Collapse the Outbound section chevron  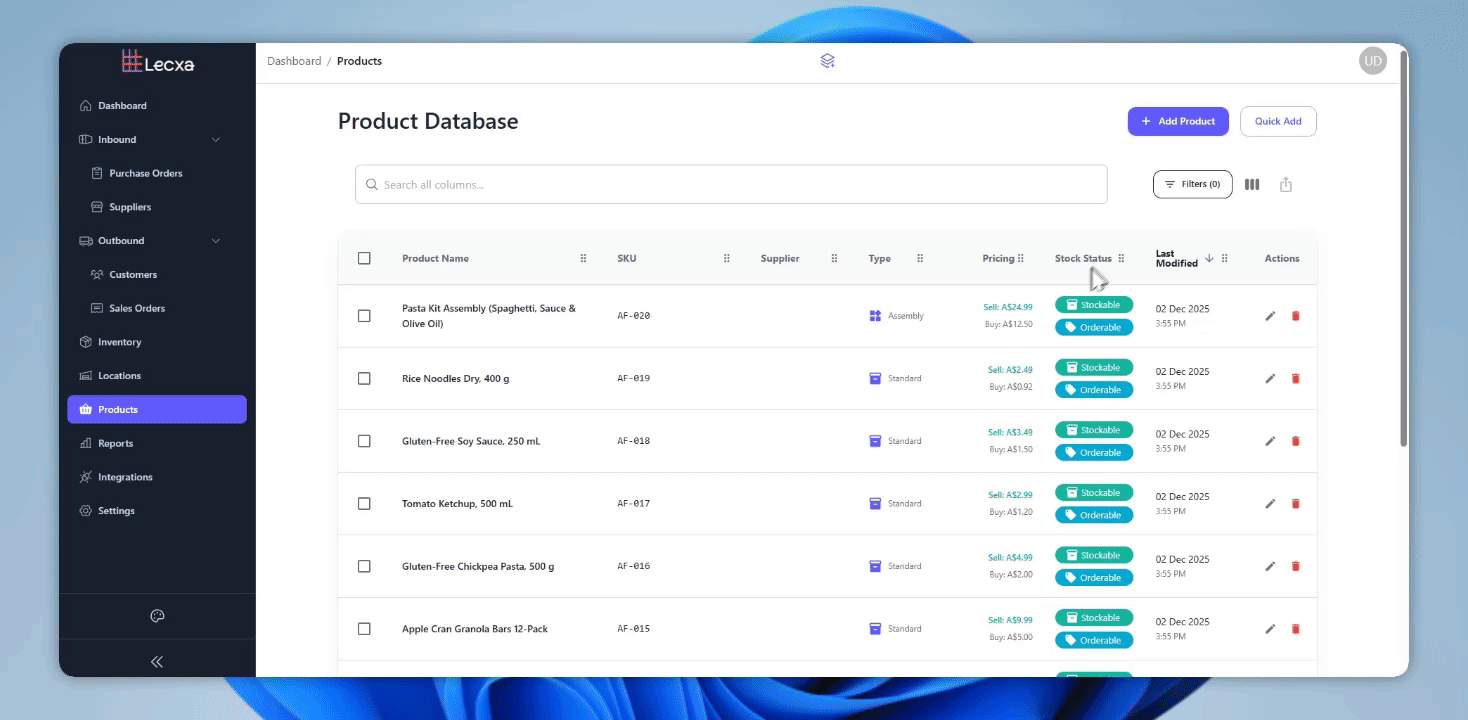[x=215, y=240]
